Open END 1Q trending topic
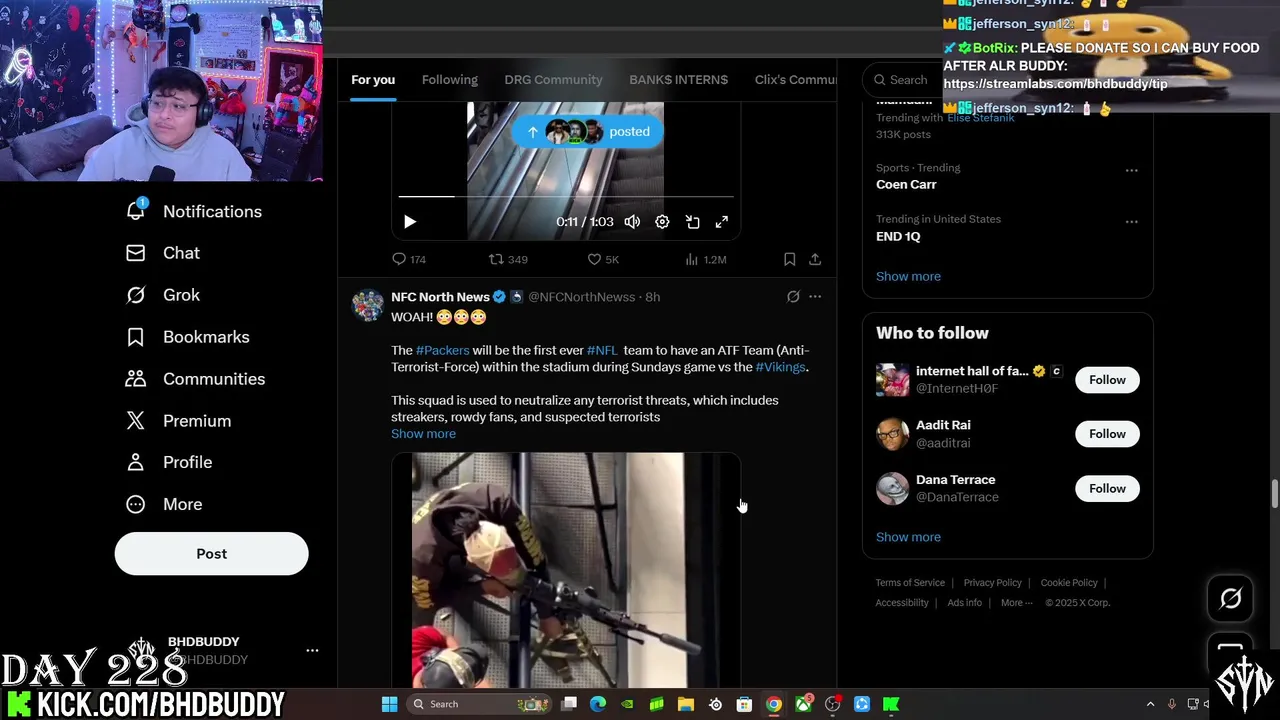Image resolution: width=1280 pixels, height=720 pixels. coord(898,236)
